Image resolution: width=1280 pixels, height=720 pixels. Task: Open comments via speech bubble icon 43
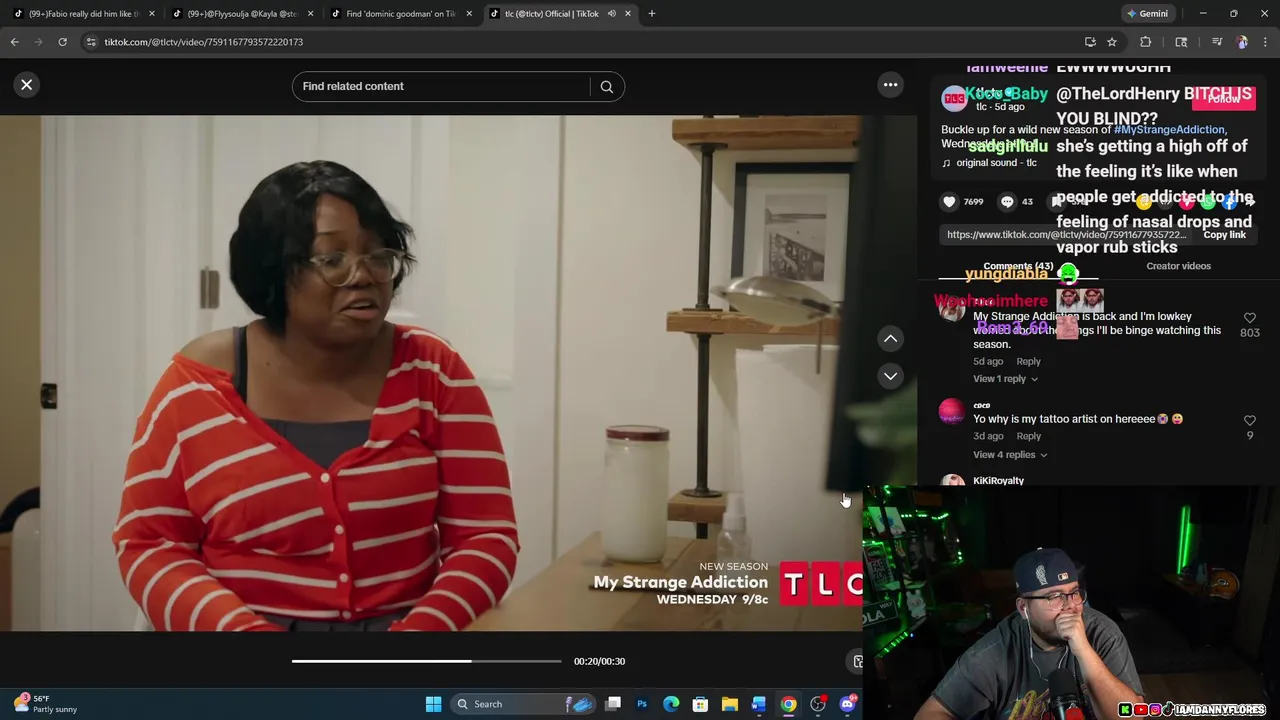[x=1007, y=202]
